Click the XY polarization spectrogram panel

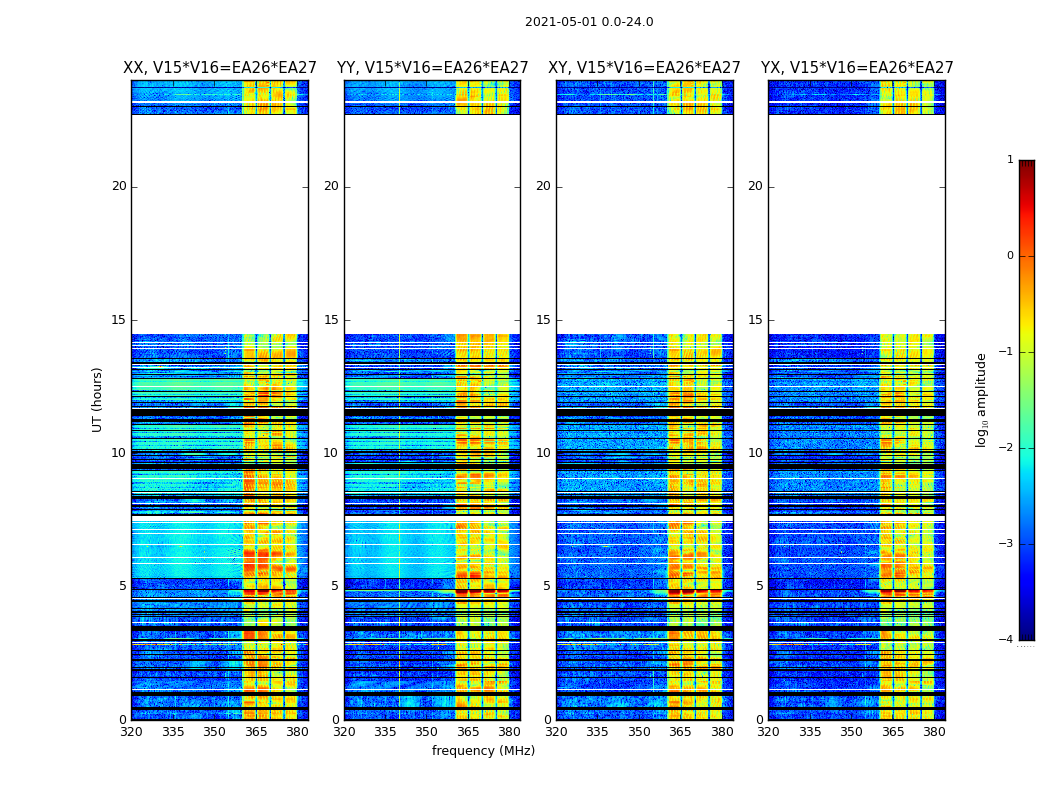point(645,400)
